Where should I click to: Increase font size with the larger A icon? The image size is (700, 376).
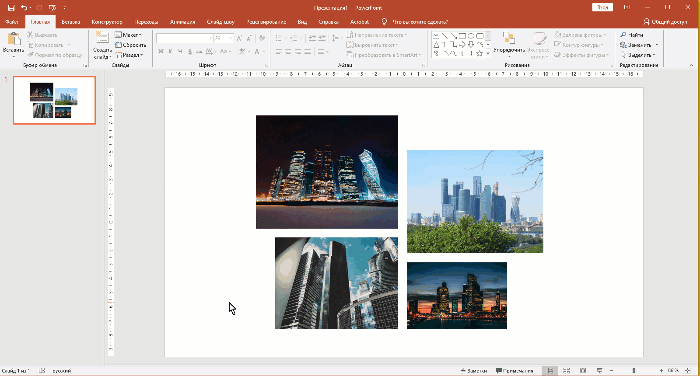(x=239, y=38)
